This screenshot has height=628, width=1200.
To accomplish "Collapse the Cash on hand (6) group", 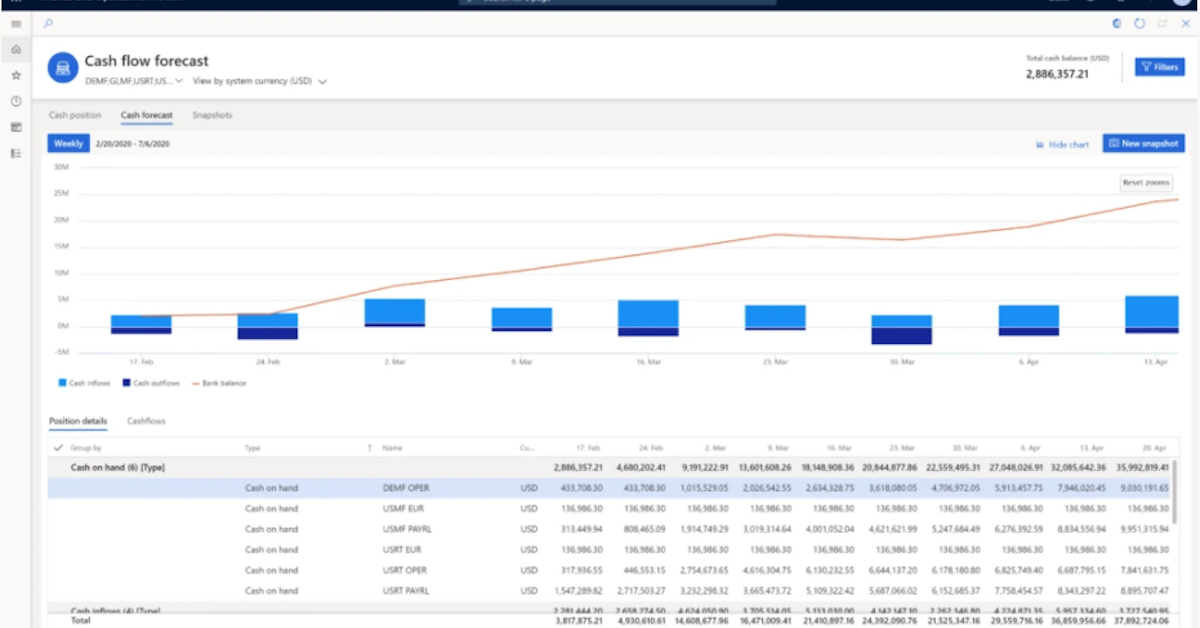I will pos(117,467).
